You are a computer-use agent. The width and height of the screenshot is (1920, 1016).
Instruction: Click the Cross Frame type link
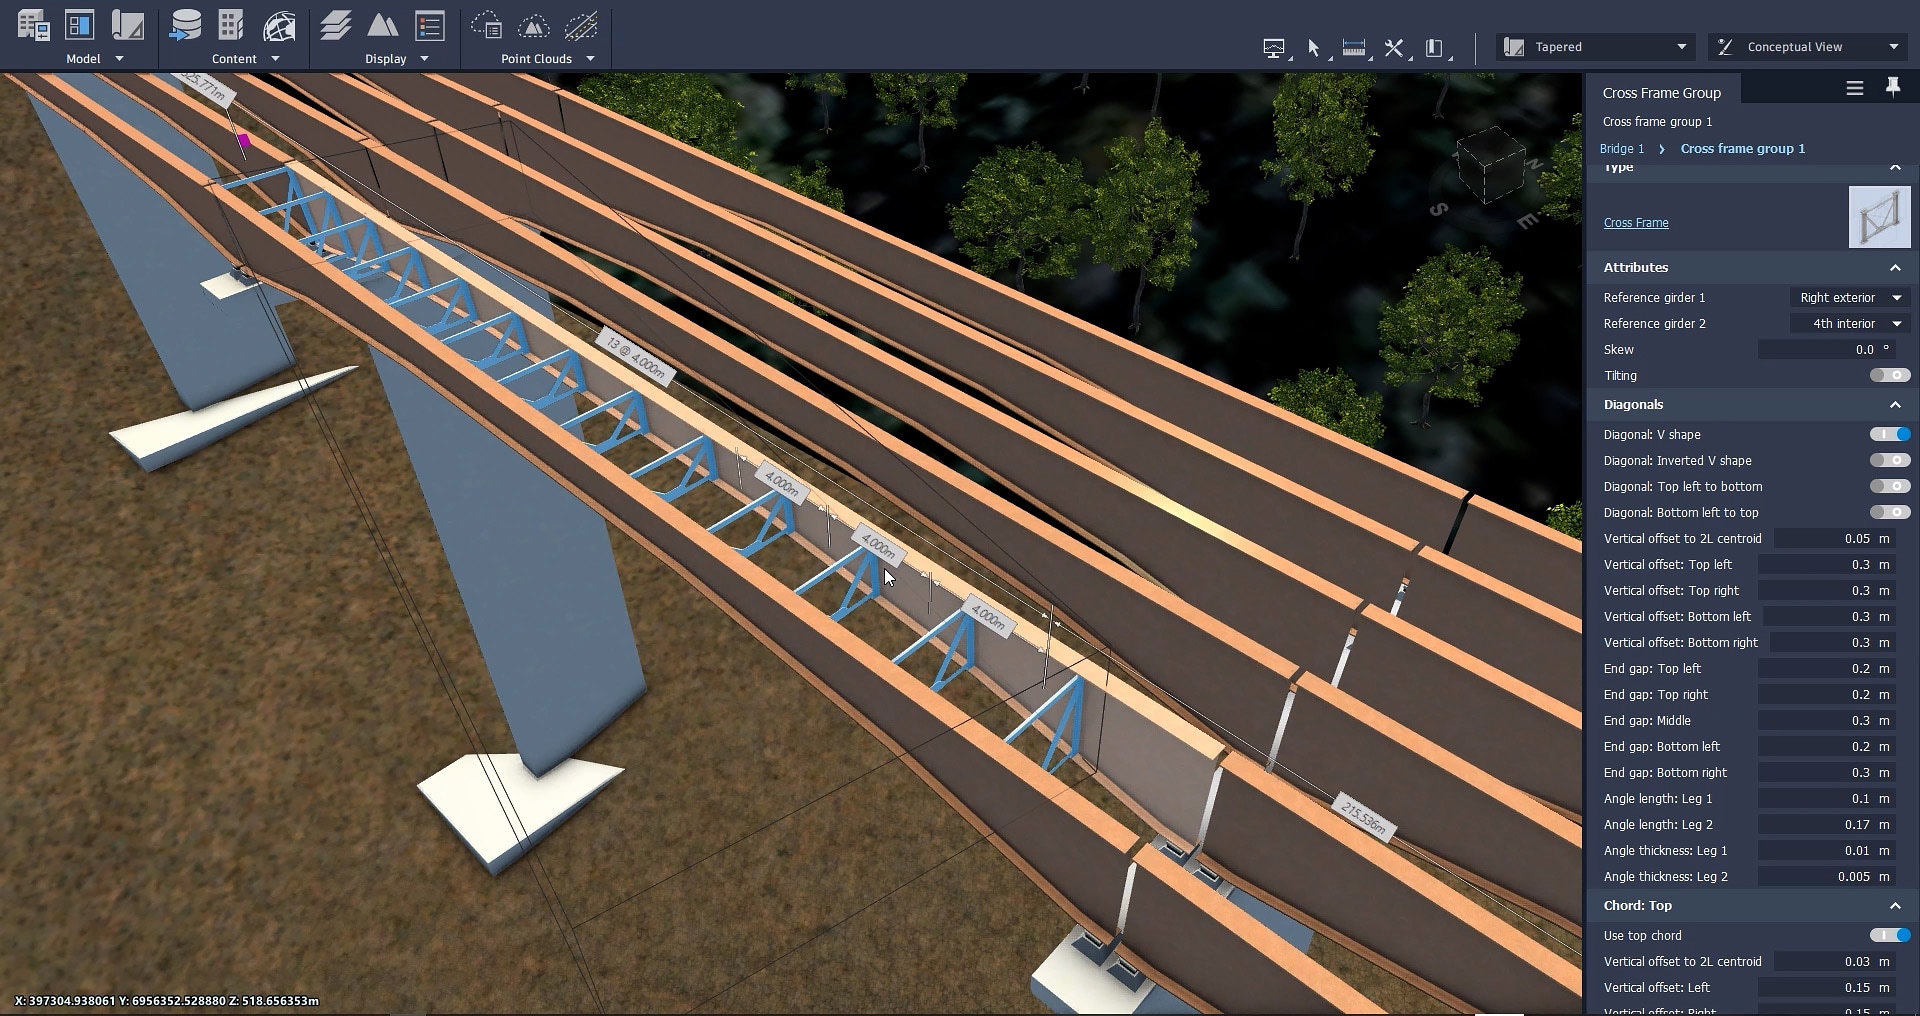[x=1636, y=223]
